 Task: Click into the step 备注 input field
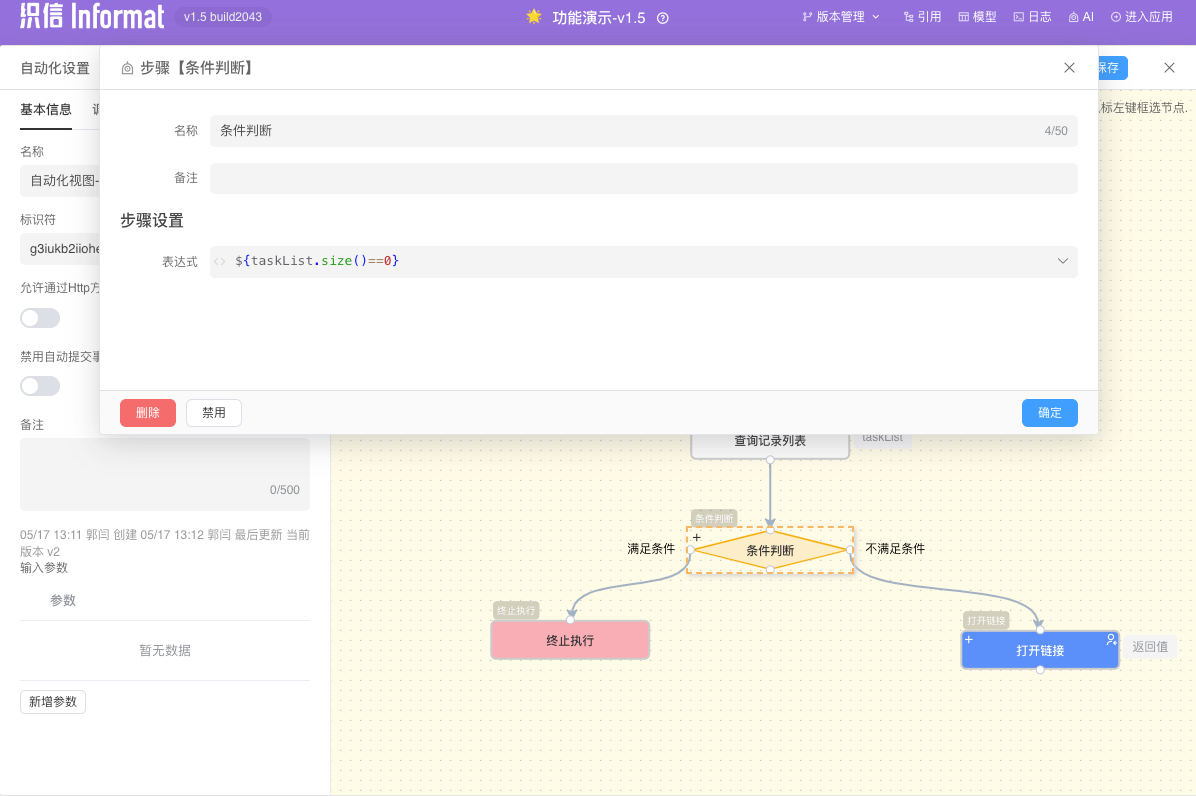click(643, 178)
